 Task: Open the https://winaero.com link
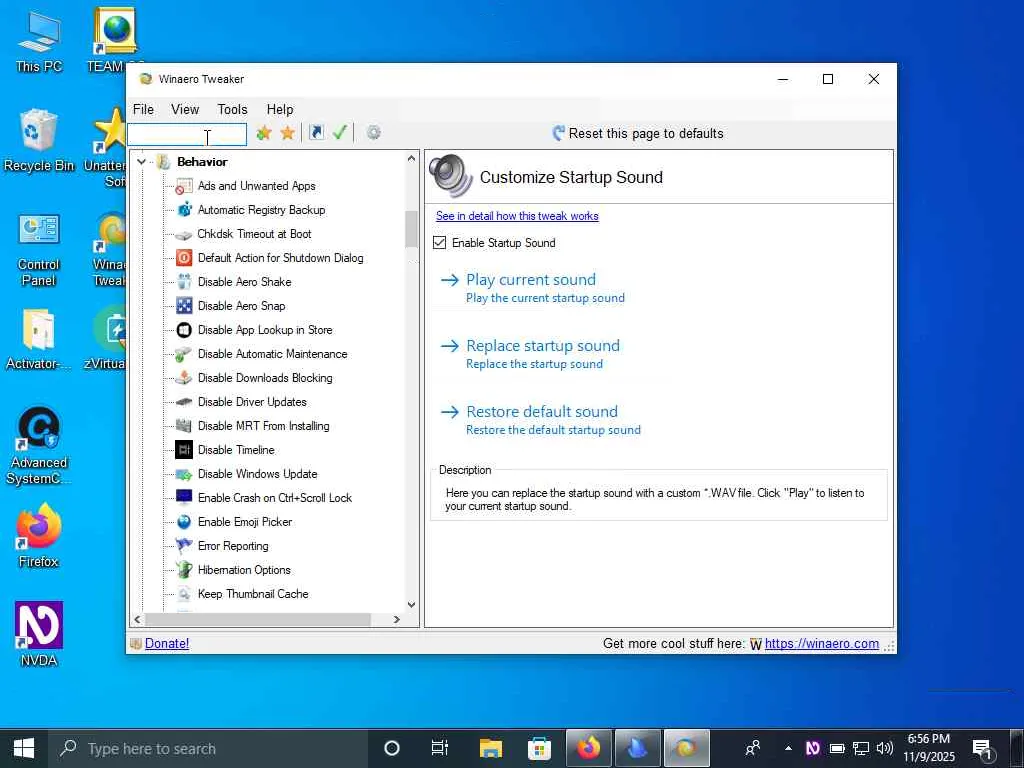click(822, 643)
